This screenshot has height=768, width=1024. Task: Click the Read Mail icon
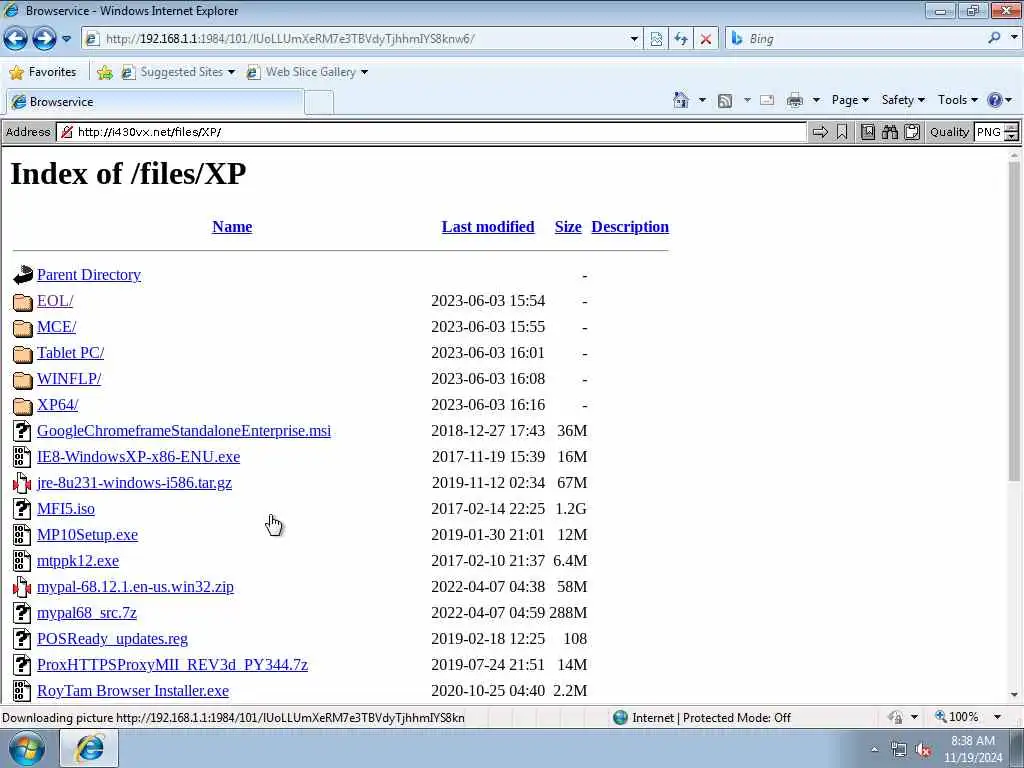pyautogui.click(x=767, y=101)
